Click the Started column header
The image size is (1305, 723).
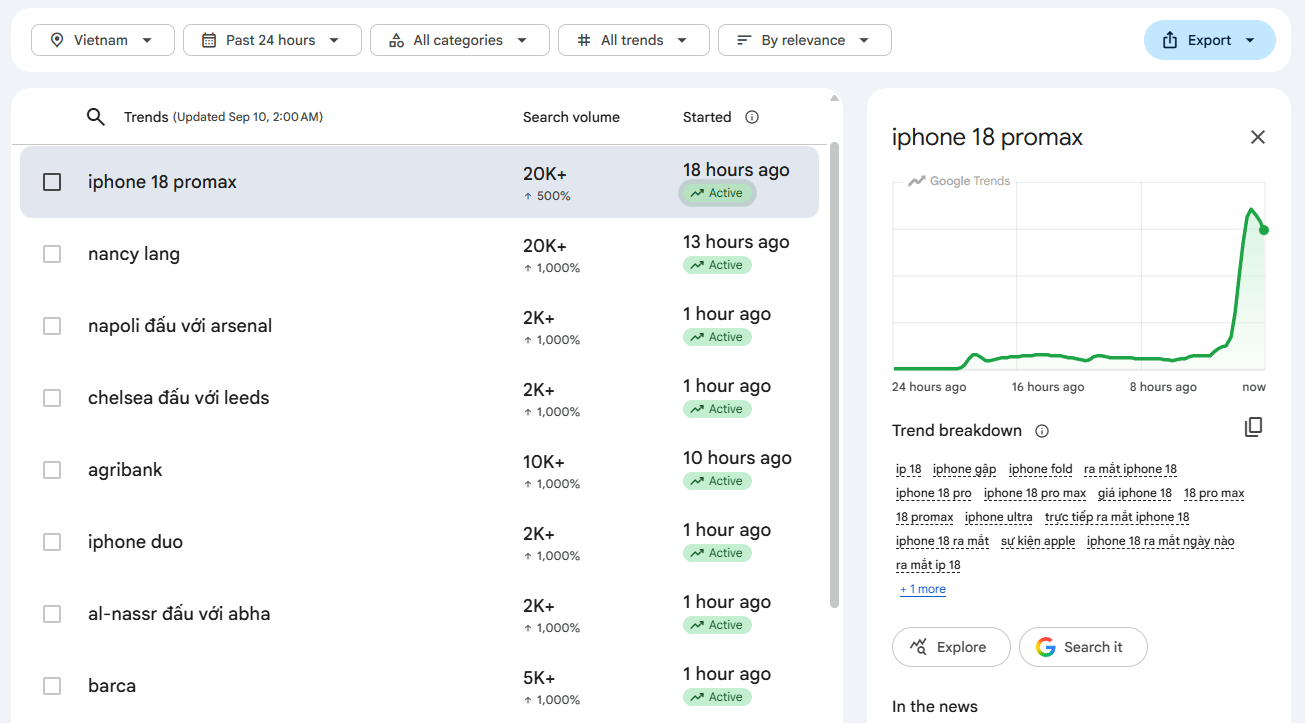pos(707,117)
